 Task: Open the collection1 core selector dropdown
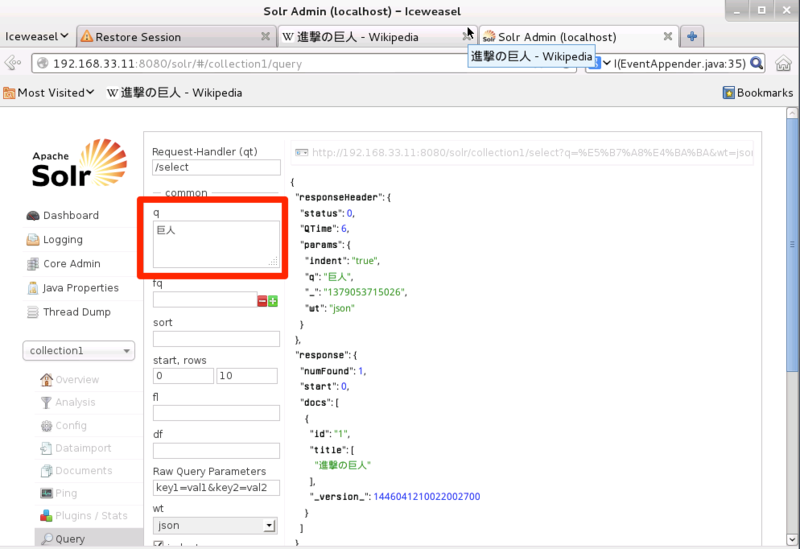[79, 351]
